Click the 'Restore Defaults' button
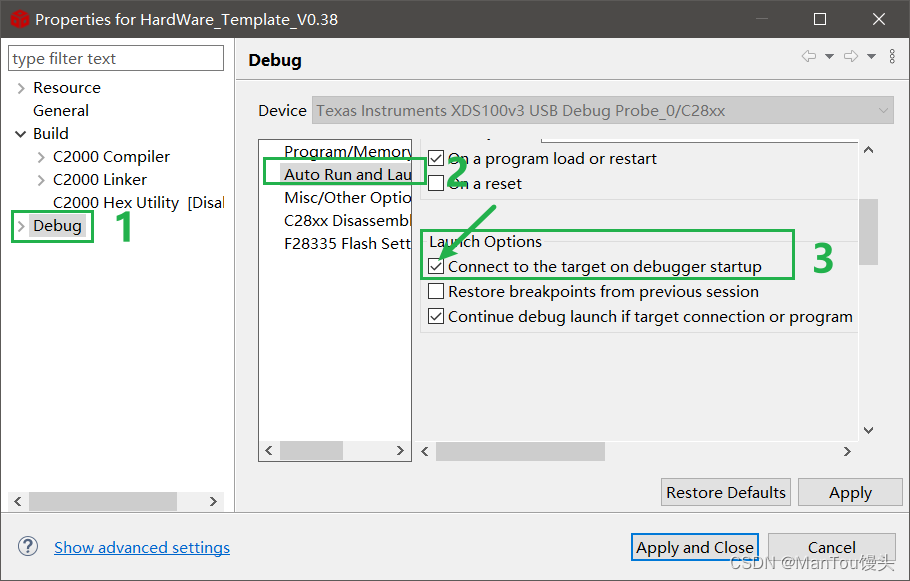The height and width of the screenshot is (581, 910). (x=725, y=492)
